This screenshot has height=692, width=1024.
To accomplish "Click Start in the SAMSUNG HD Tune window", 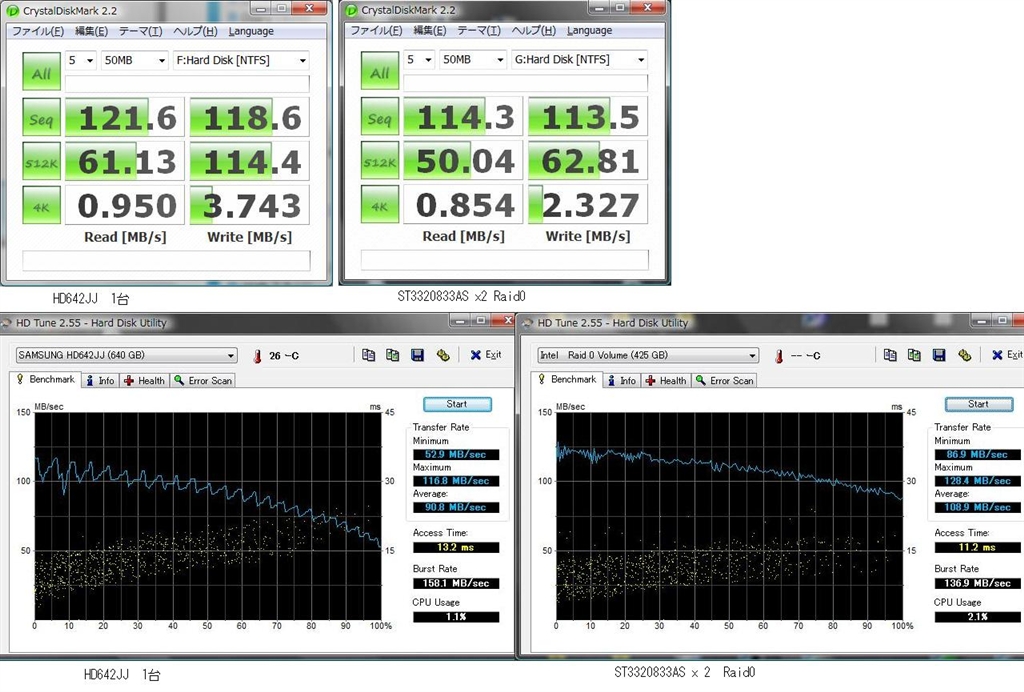I will (457, 404).
